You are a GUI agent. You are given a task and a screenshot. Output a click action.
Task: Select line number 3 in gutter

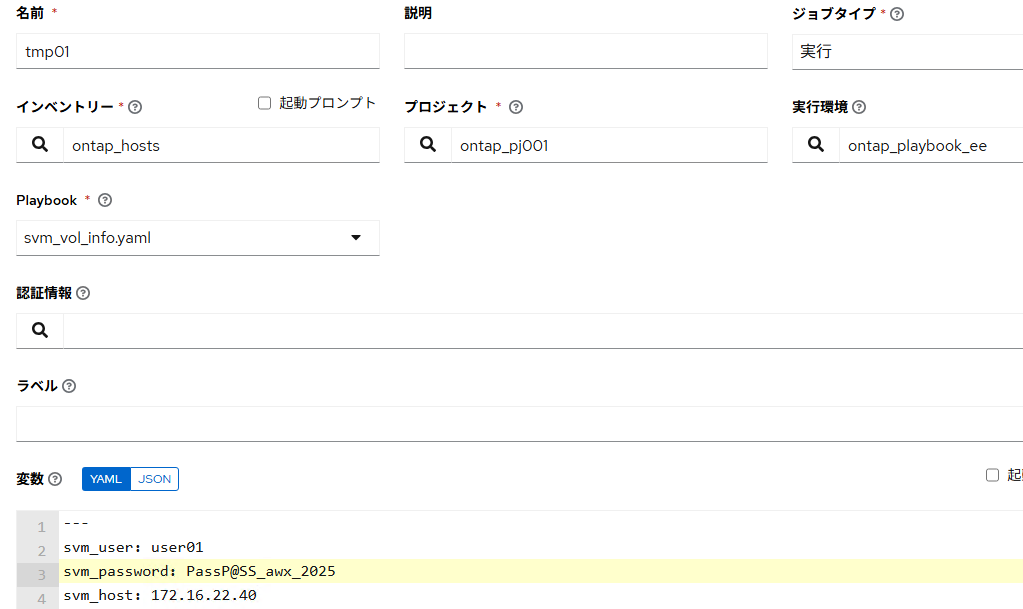coord(41,575)
